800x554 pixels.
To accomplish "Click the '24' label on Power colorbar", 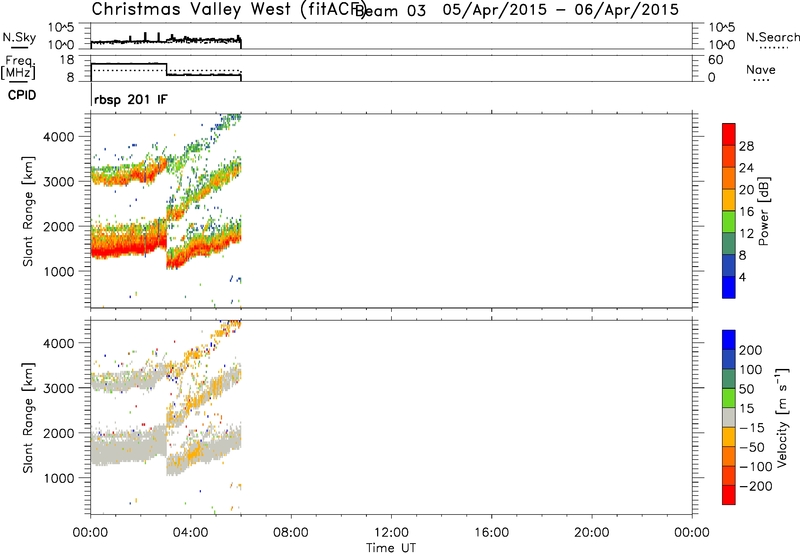I will tap(746, 168).
